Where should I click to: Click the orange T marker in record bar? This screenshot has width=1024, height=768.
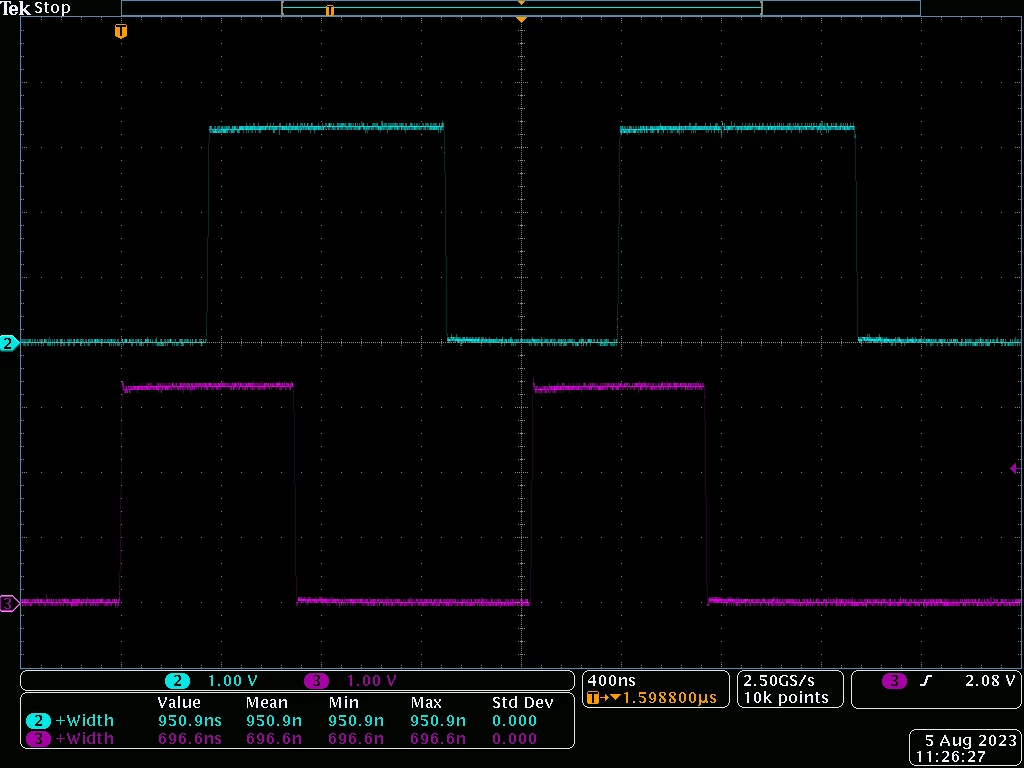[x=330, y=10]
